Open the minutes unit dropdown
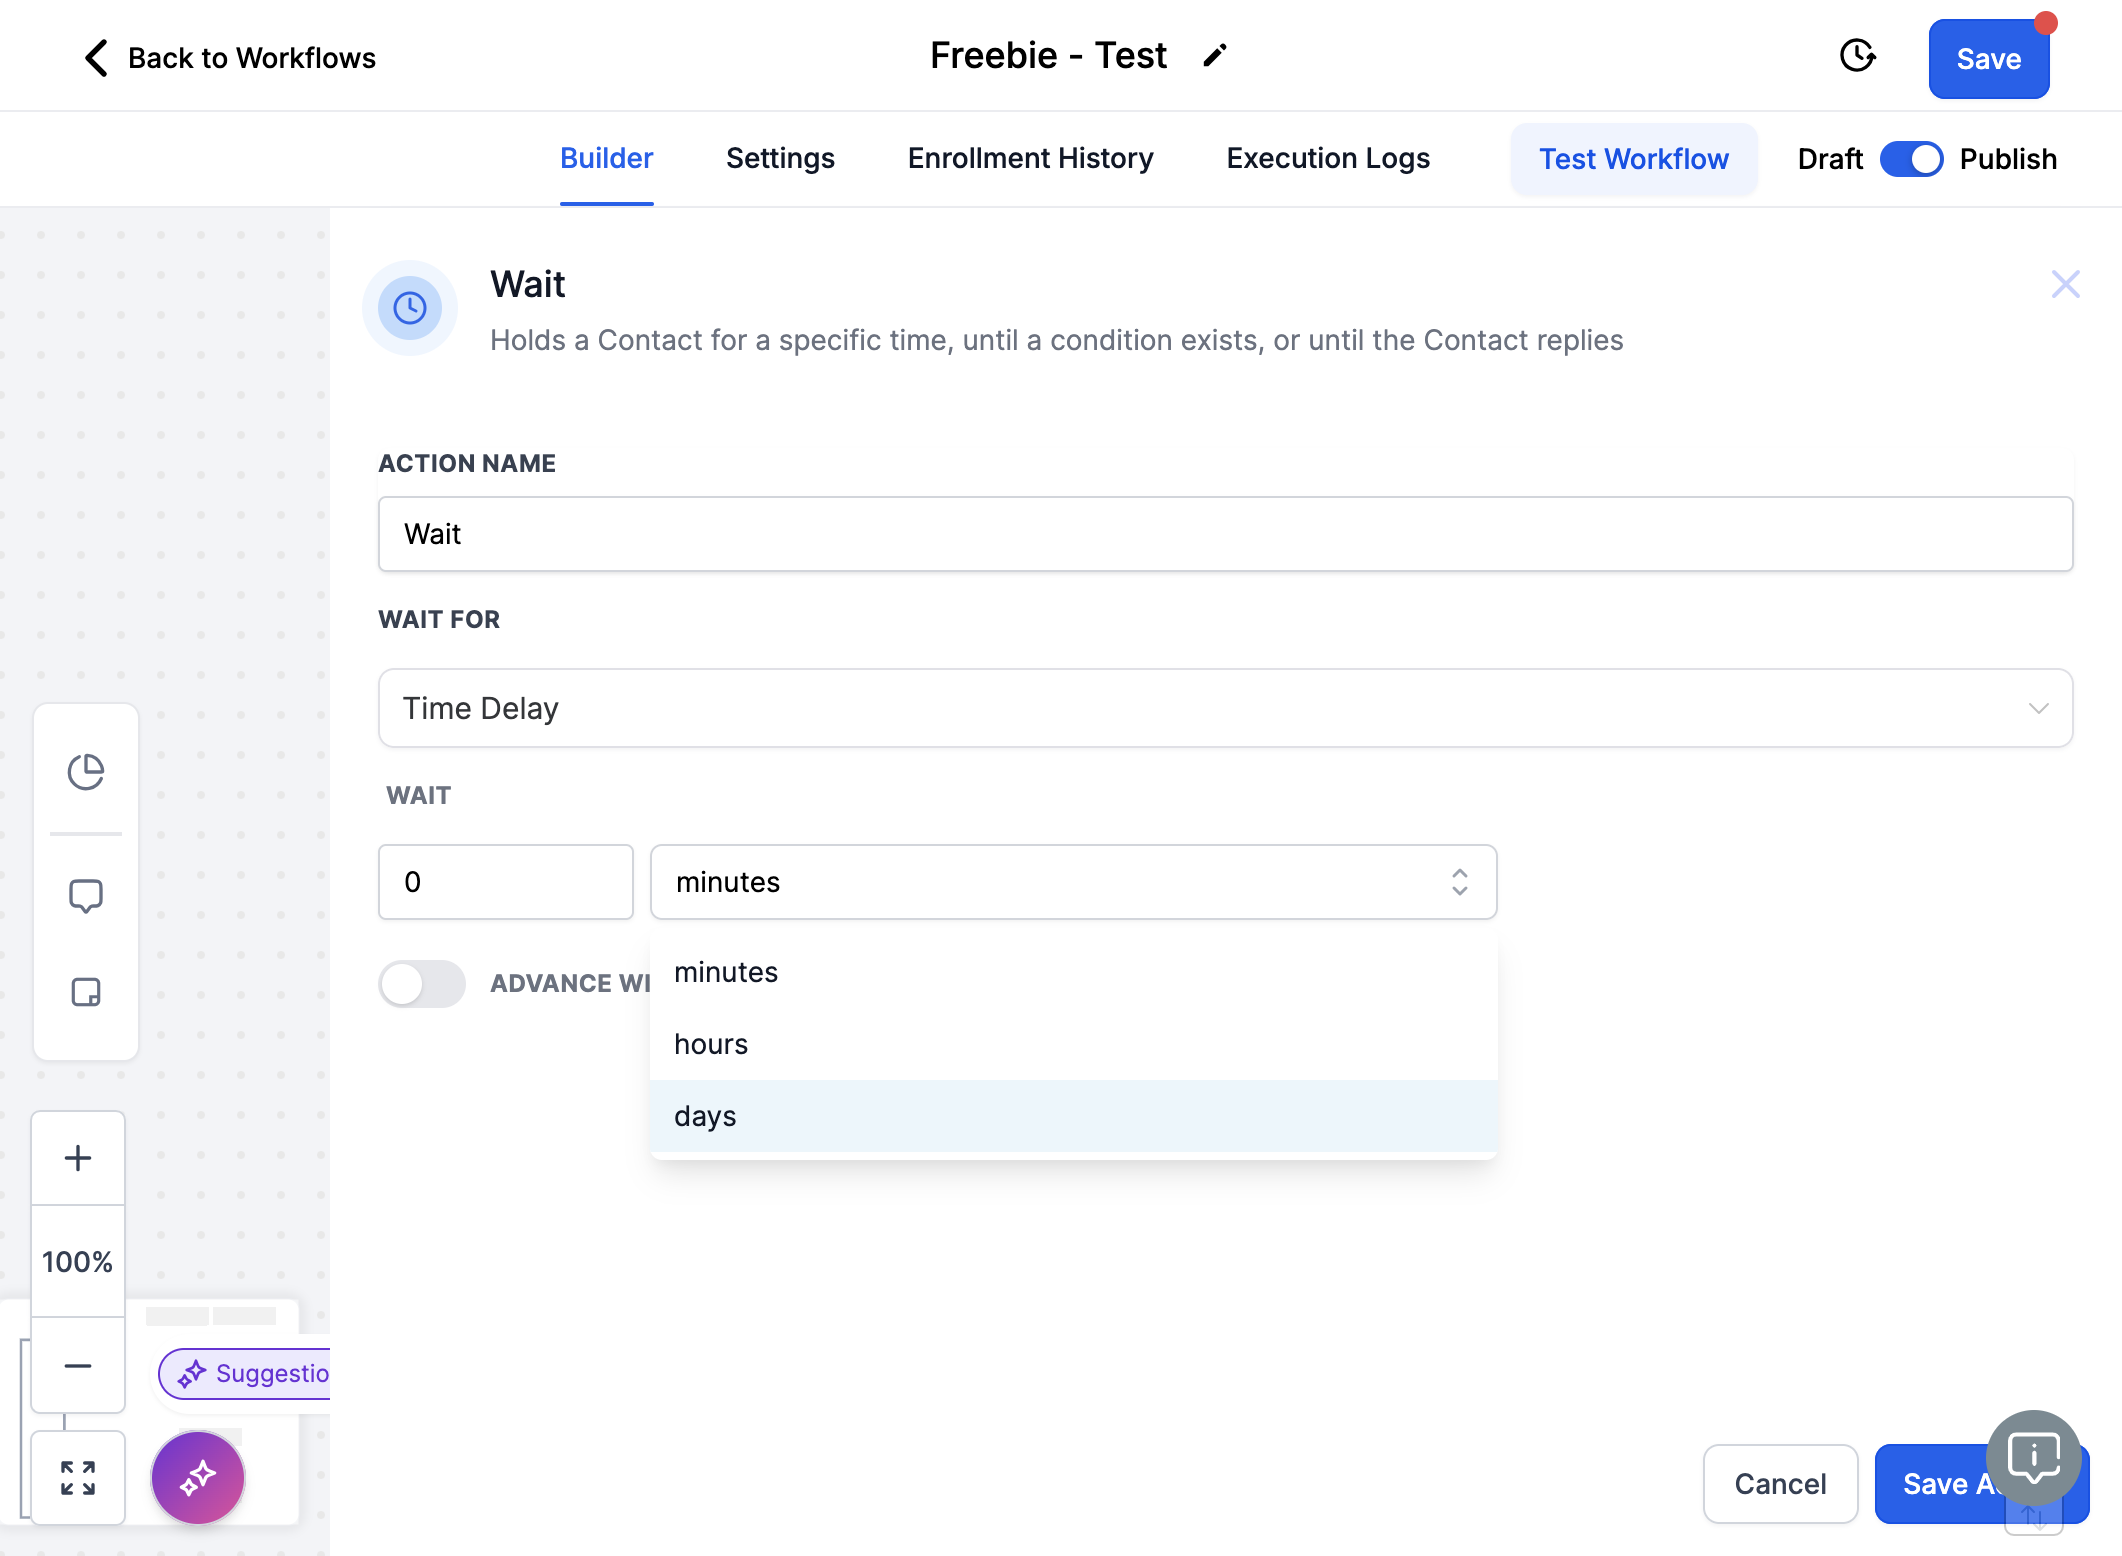This screenshot has width=2122, height=1556. 1073,882
